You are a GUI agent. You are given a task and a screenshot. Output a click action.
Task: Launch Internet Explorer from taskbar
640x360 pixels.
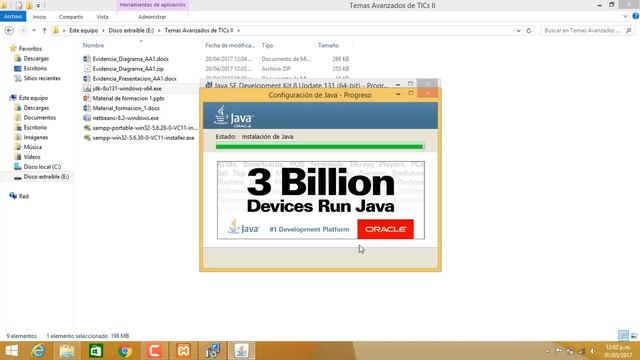[x=38, y=351]
